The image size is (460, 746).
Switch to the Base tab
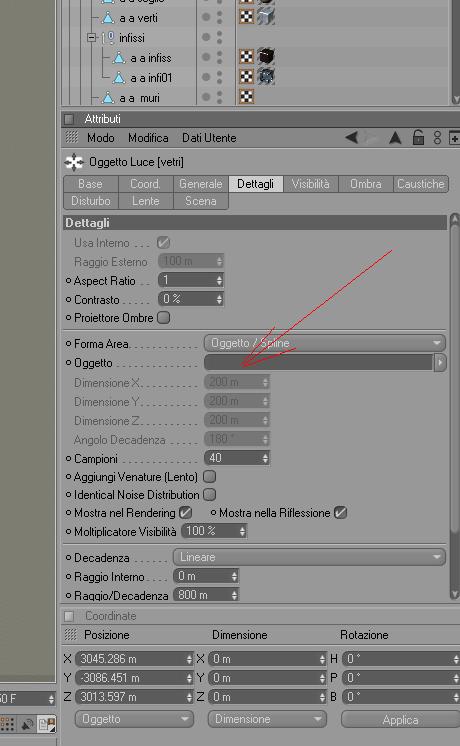(x=90, y=184)
